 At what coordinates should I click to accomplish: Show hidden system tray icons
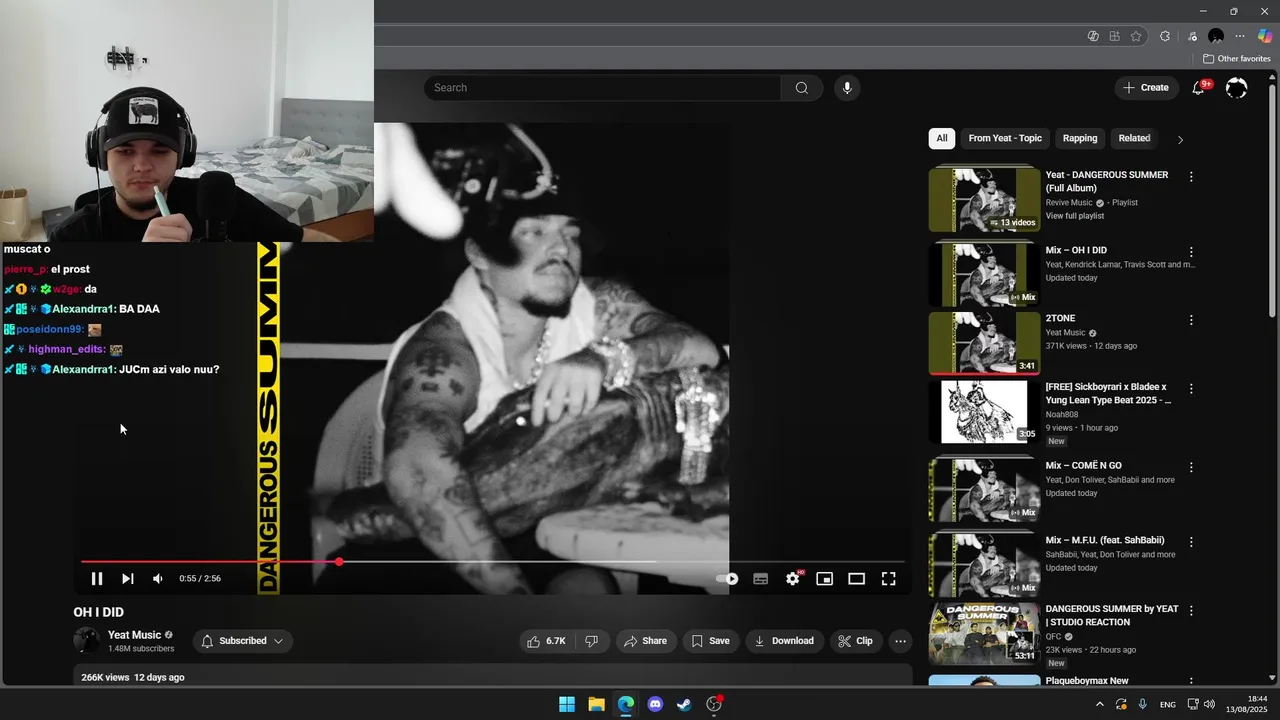coord(1100,704)
